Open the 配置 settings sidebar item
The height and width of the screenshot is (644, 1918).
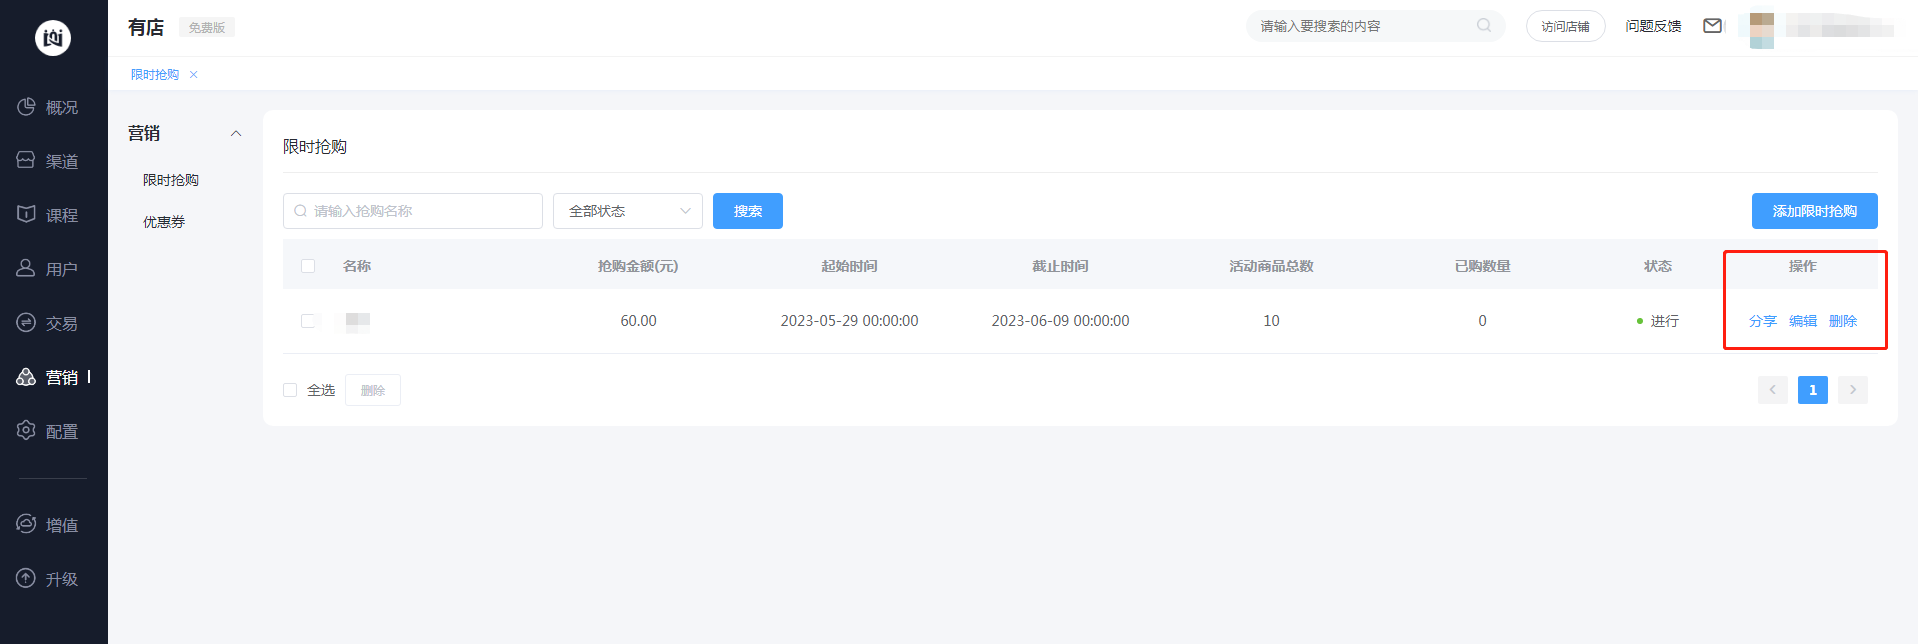tap(48, 431)
